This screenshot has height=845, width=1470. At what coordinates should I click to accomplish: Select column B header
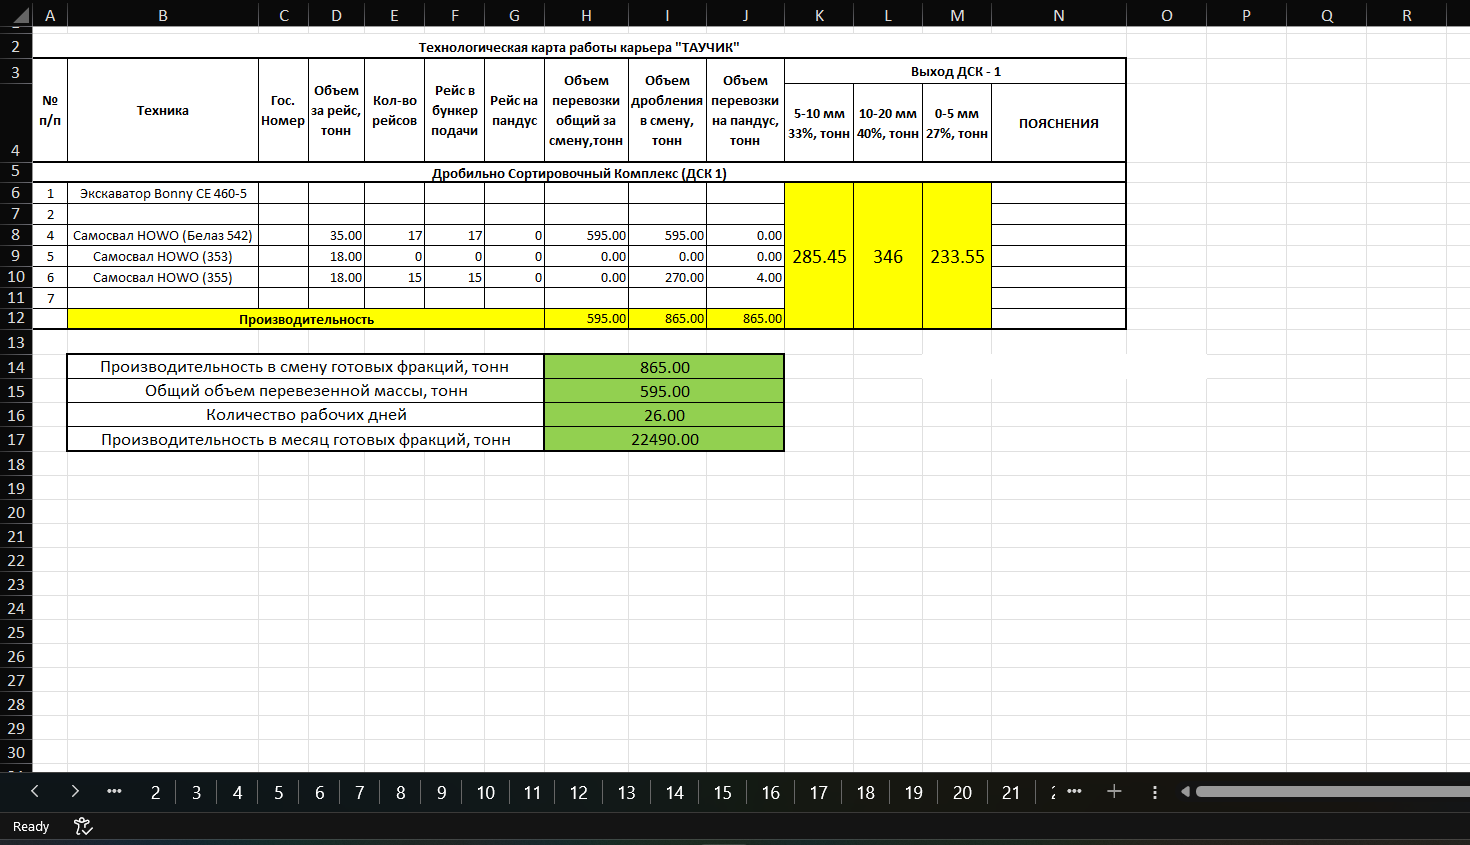point(163,15)
